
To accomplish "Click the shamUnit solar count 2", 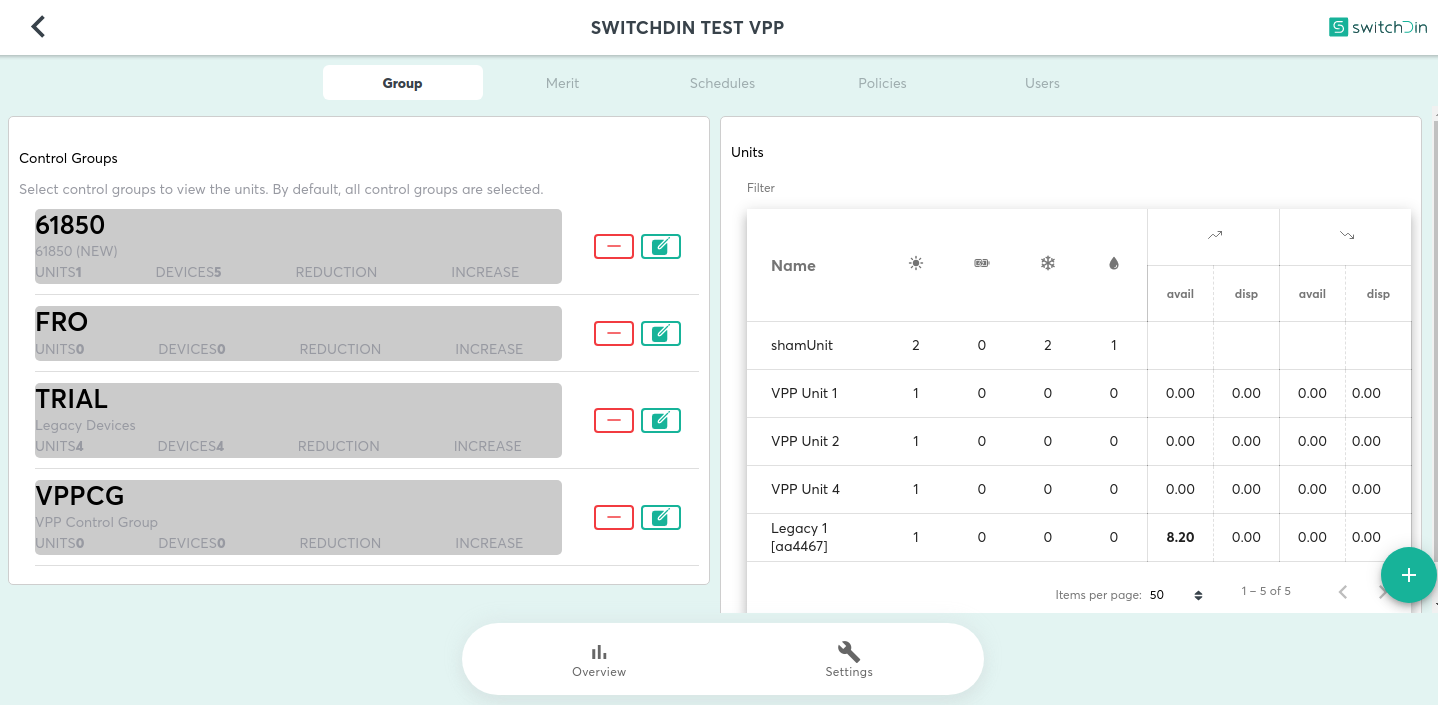I will [x=916, y=345].
